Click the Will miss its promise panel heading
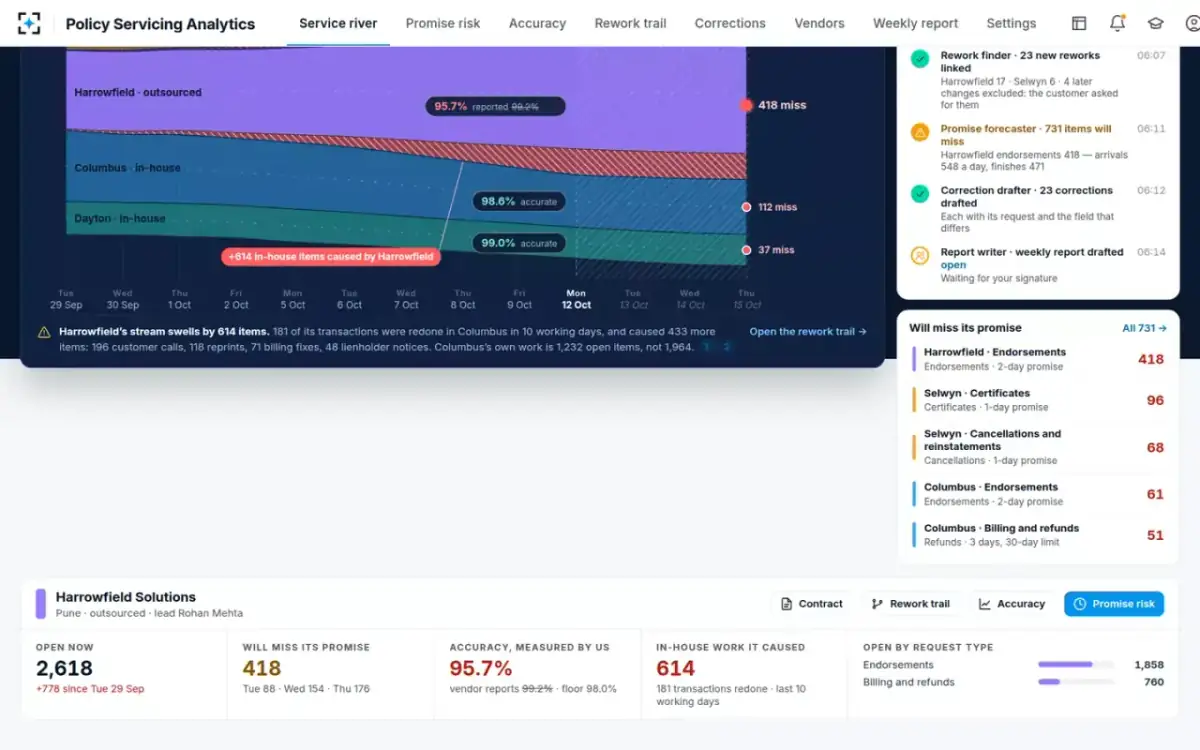 pyautogui.click(x=965, y=328)
